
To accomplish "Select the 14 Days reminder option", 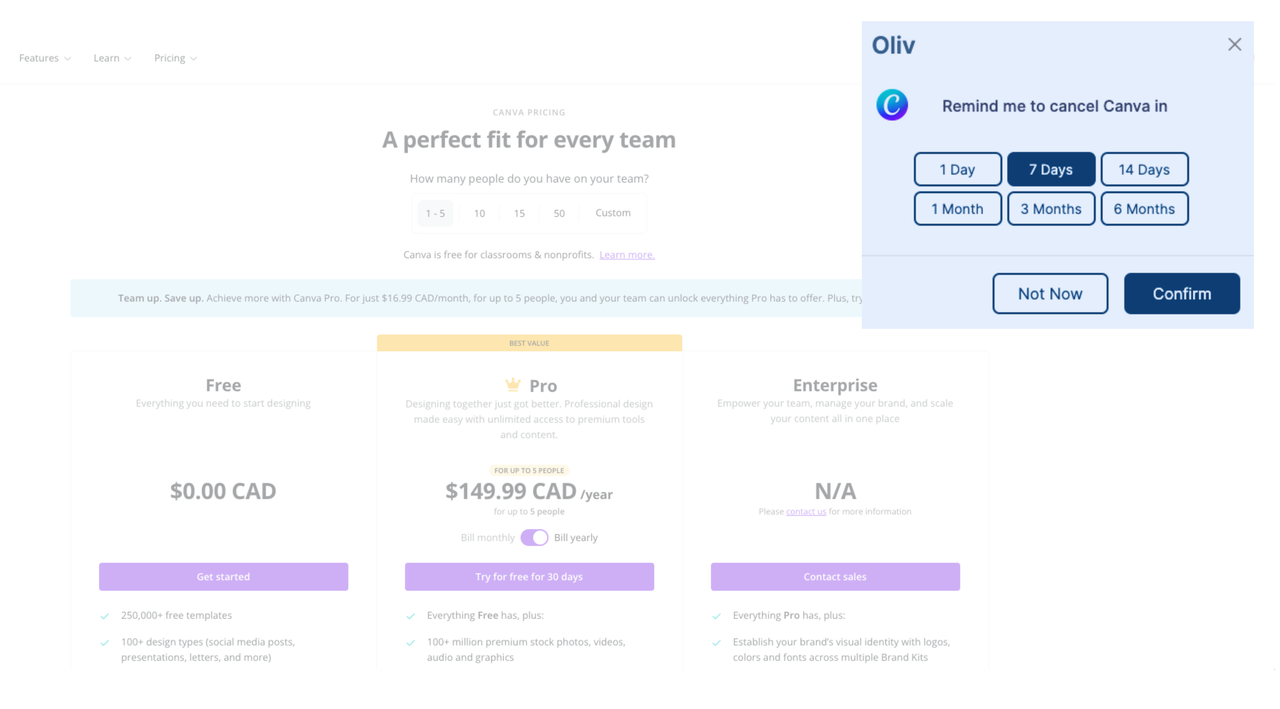I will pos(1145,169).
